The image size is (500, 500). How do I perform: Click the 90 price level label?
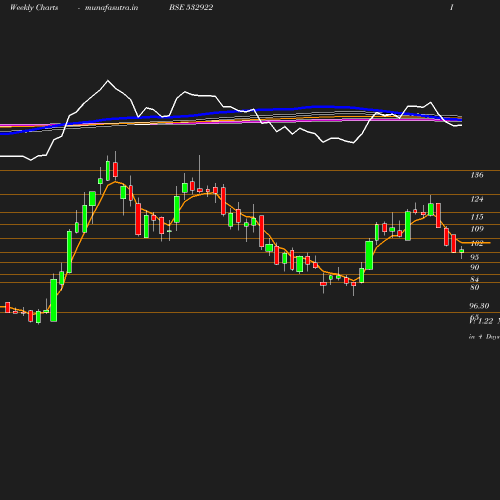[475, 267]
